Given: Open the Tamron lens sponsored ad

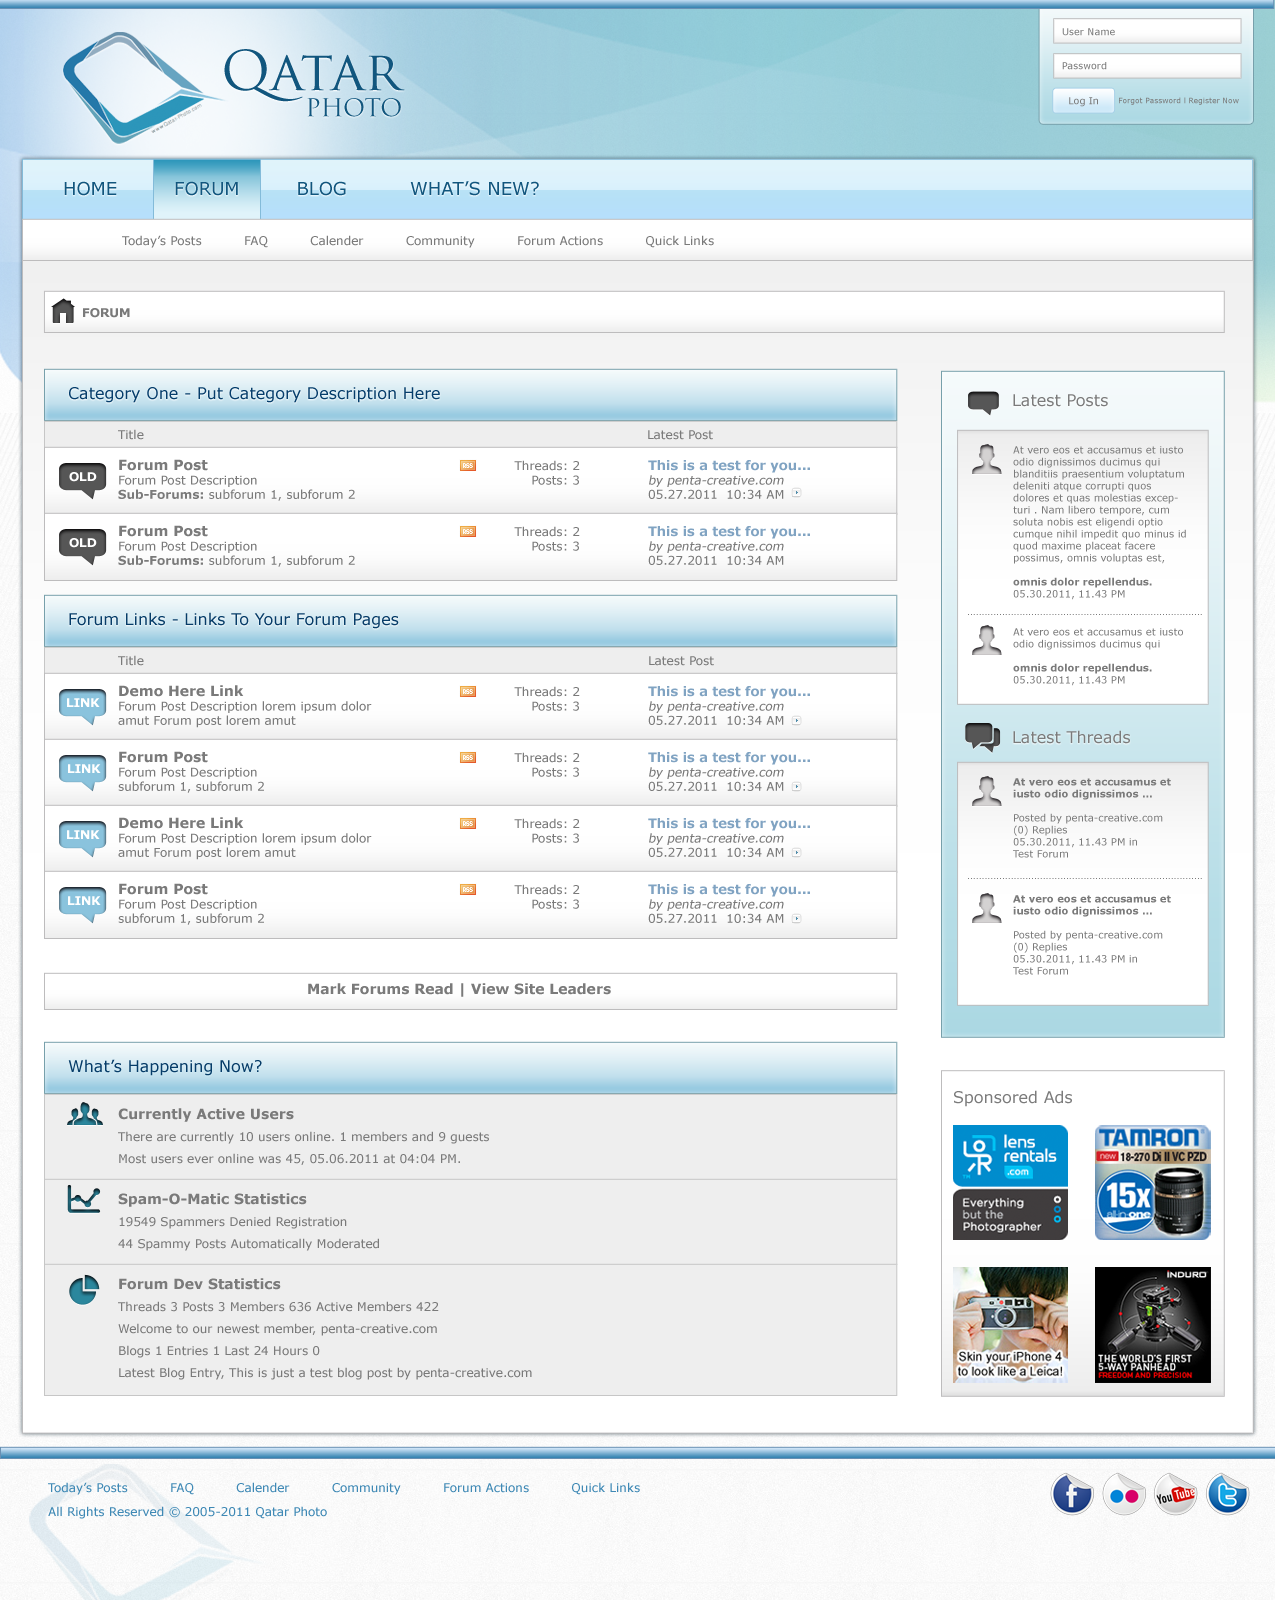Looking at the screenshot, I should tap(1152, 1182).
